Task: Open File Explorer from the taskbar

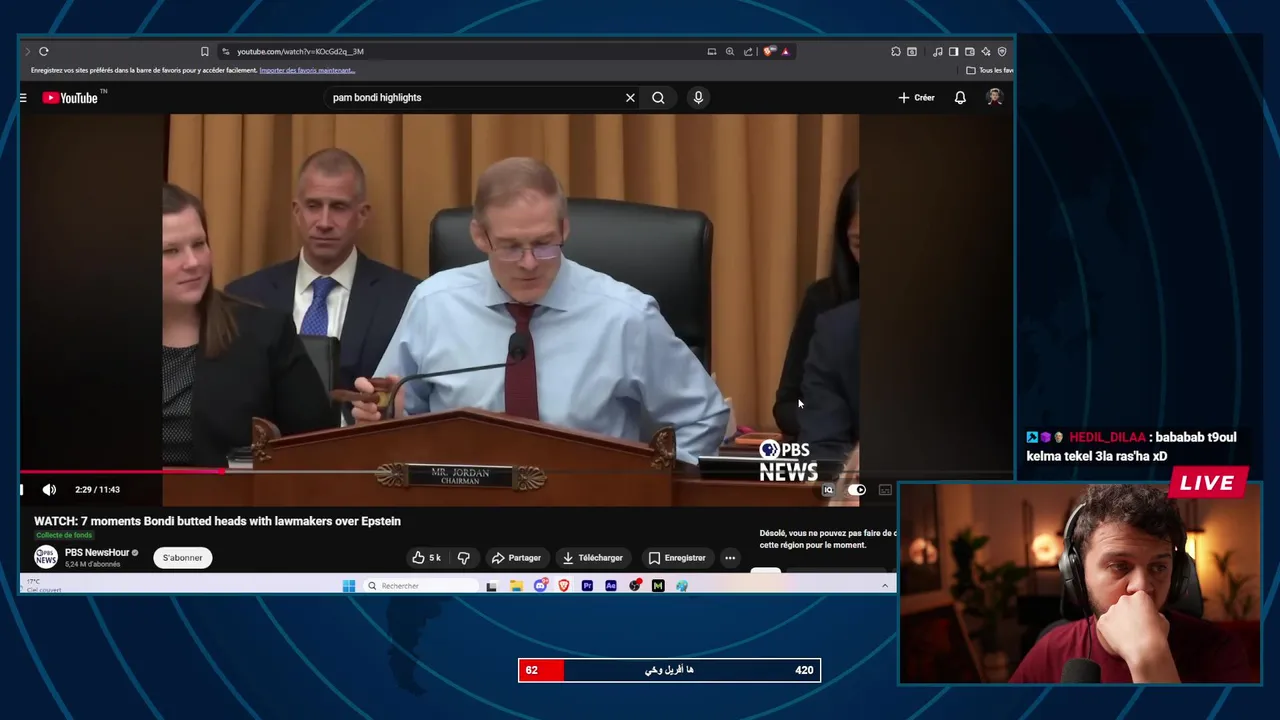Action: pyautogui.click(x=516, y=586)
